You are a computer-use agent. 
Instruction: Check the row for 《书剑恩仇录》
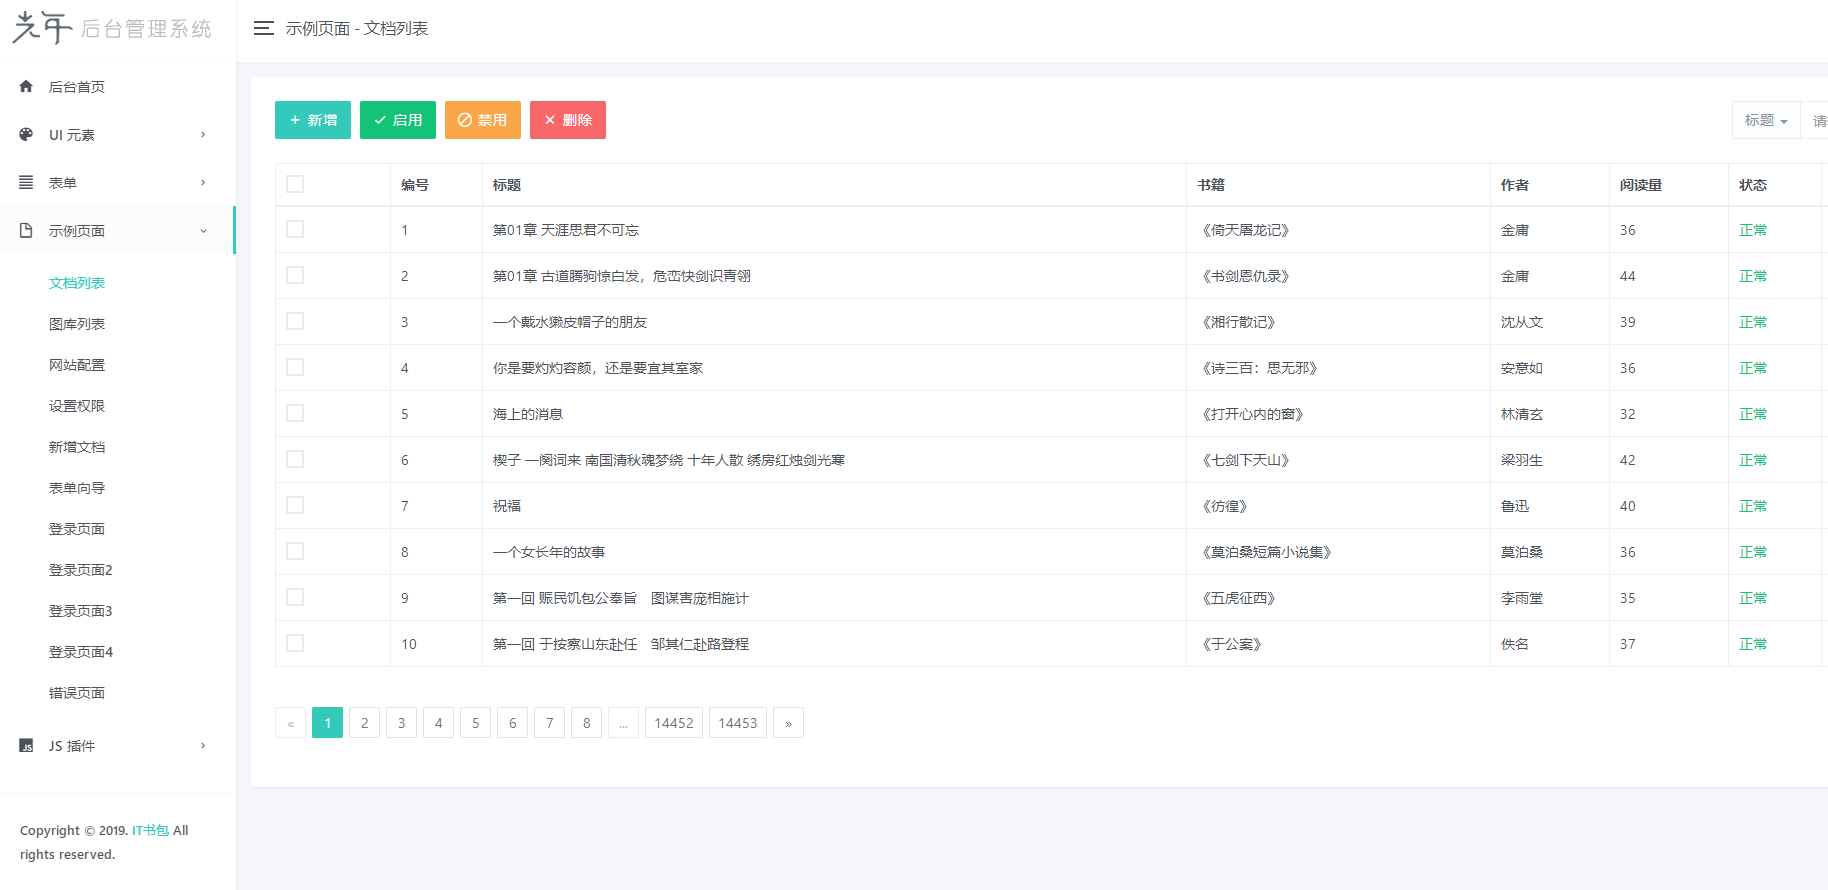[295, 275]
